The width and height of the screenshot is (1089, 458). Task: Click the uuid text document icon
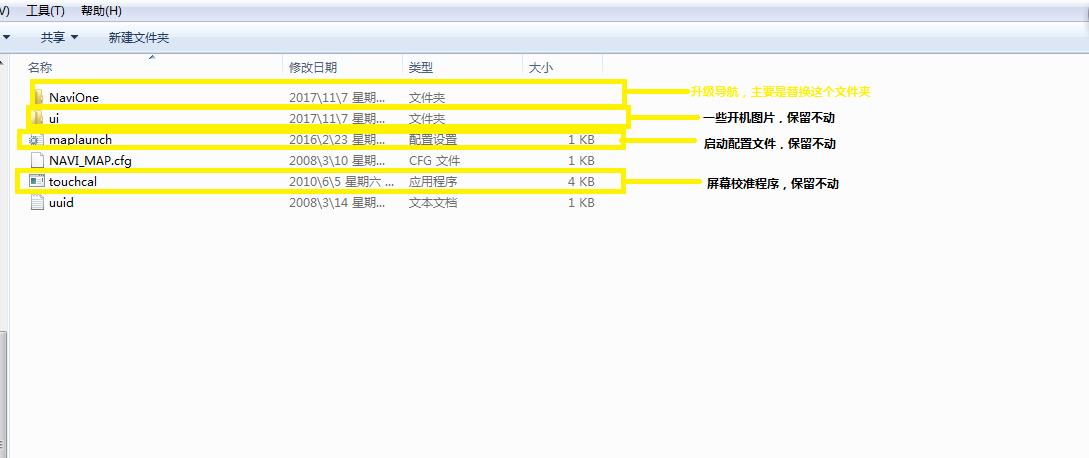37,202
